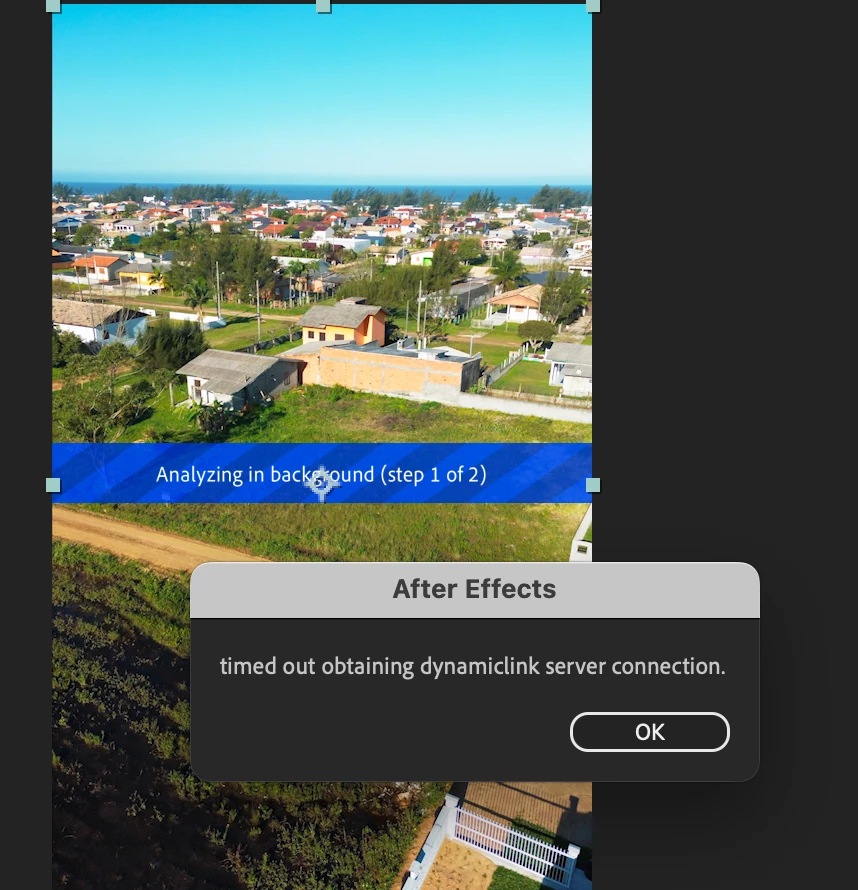Screen dimensions: 858x890
Task: Click OK in the After Effects dialog
Action: [649, 732]
